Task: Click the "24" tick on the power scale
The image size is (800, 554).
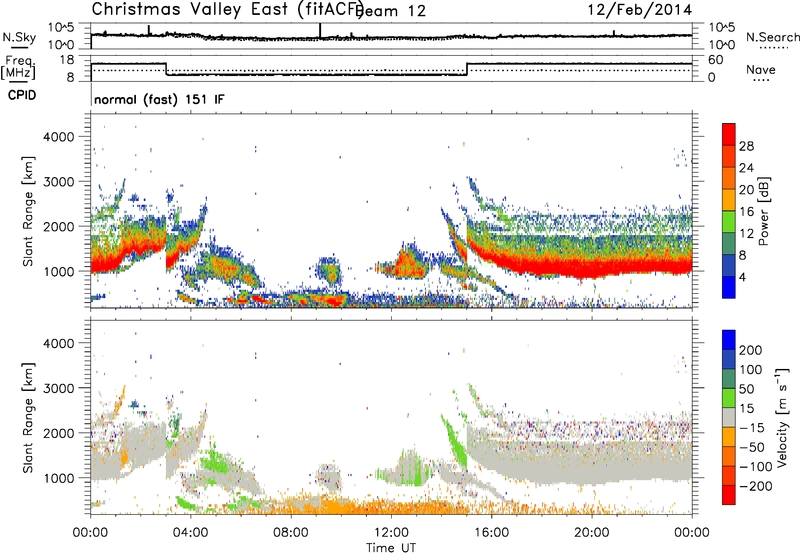Action: coord(746,168)
